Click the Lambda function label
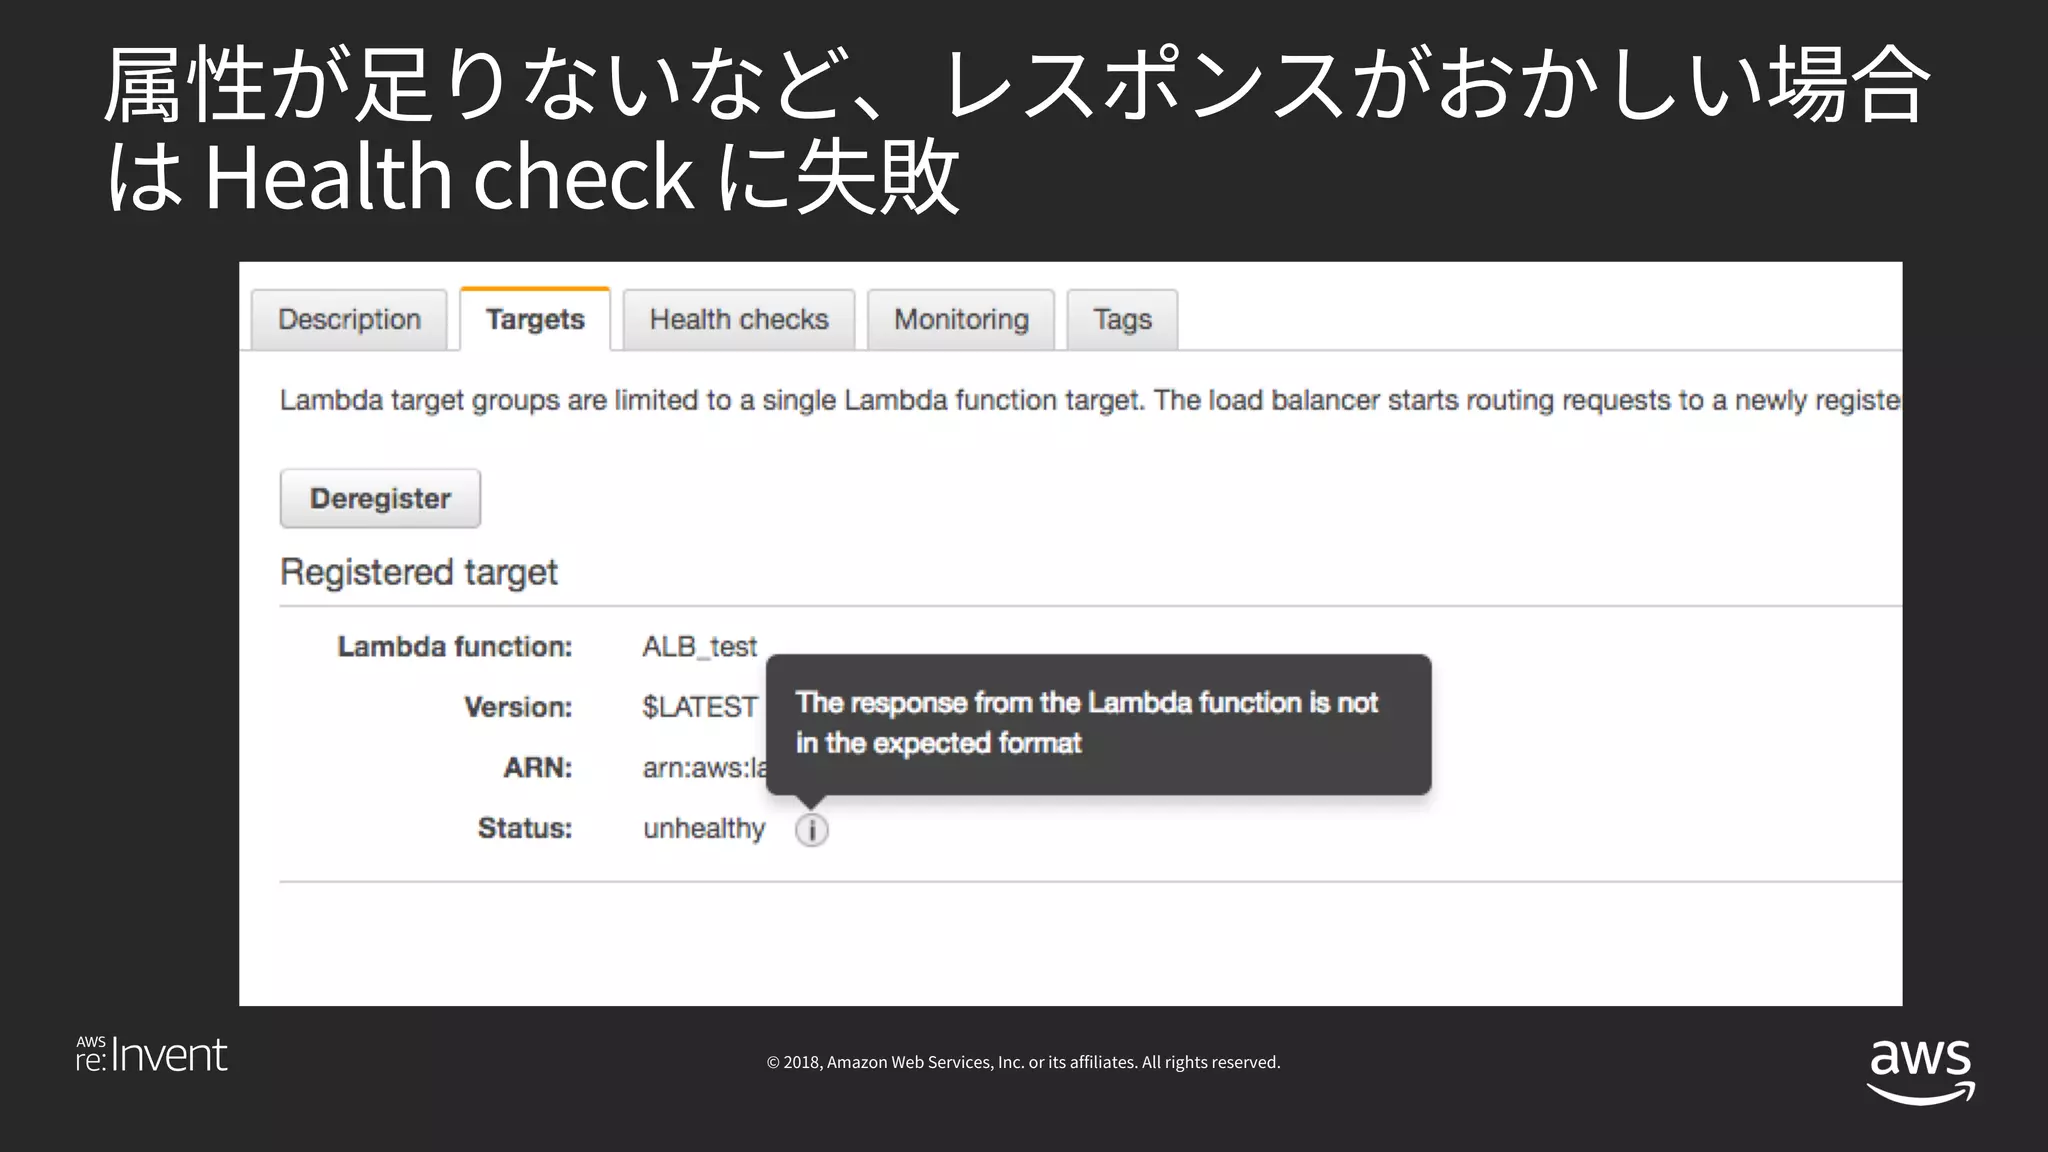This screenshot has height=1152, width=2048. coord(455,647)
